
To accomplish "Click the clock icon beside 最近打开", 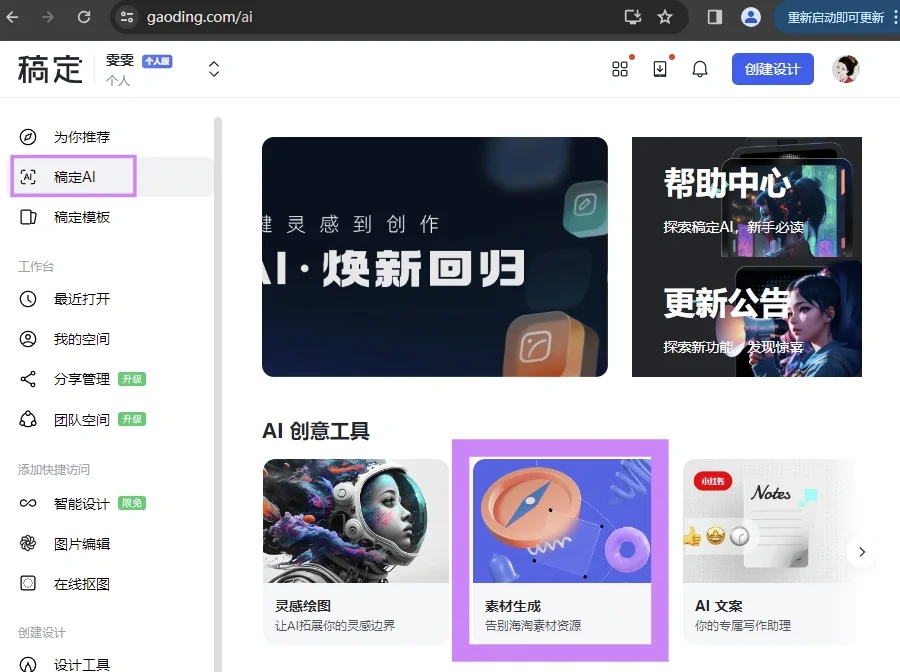I will click(28, 299).
